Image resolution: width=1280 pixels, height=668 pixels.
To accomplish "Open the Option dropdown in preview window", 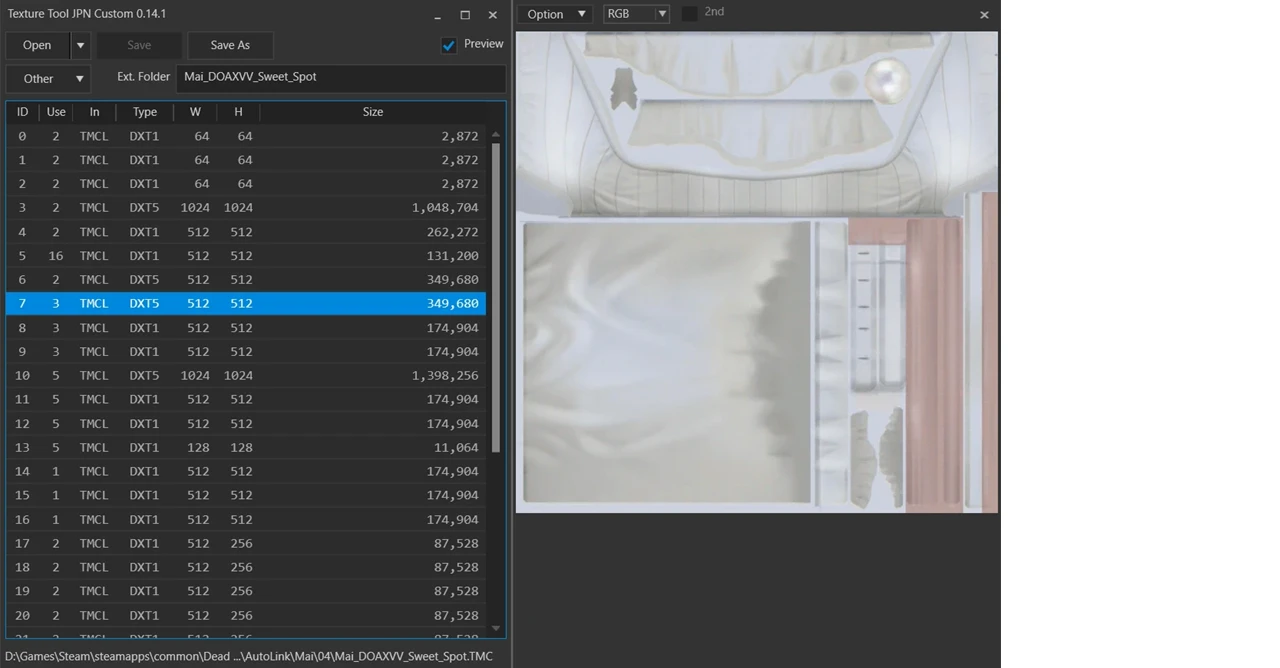I will [557, 14].
